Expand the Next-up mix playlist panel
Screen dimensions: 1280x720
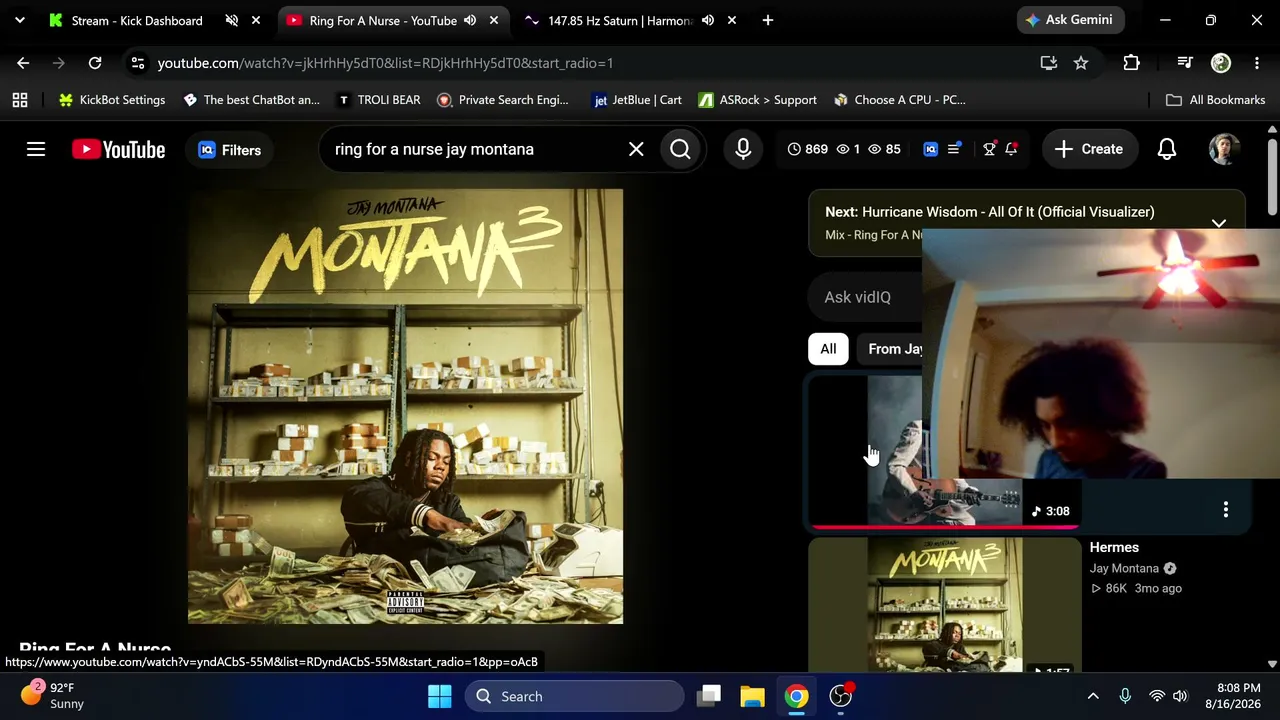tap(1219, 224)
